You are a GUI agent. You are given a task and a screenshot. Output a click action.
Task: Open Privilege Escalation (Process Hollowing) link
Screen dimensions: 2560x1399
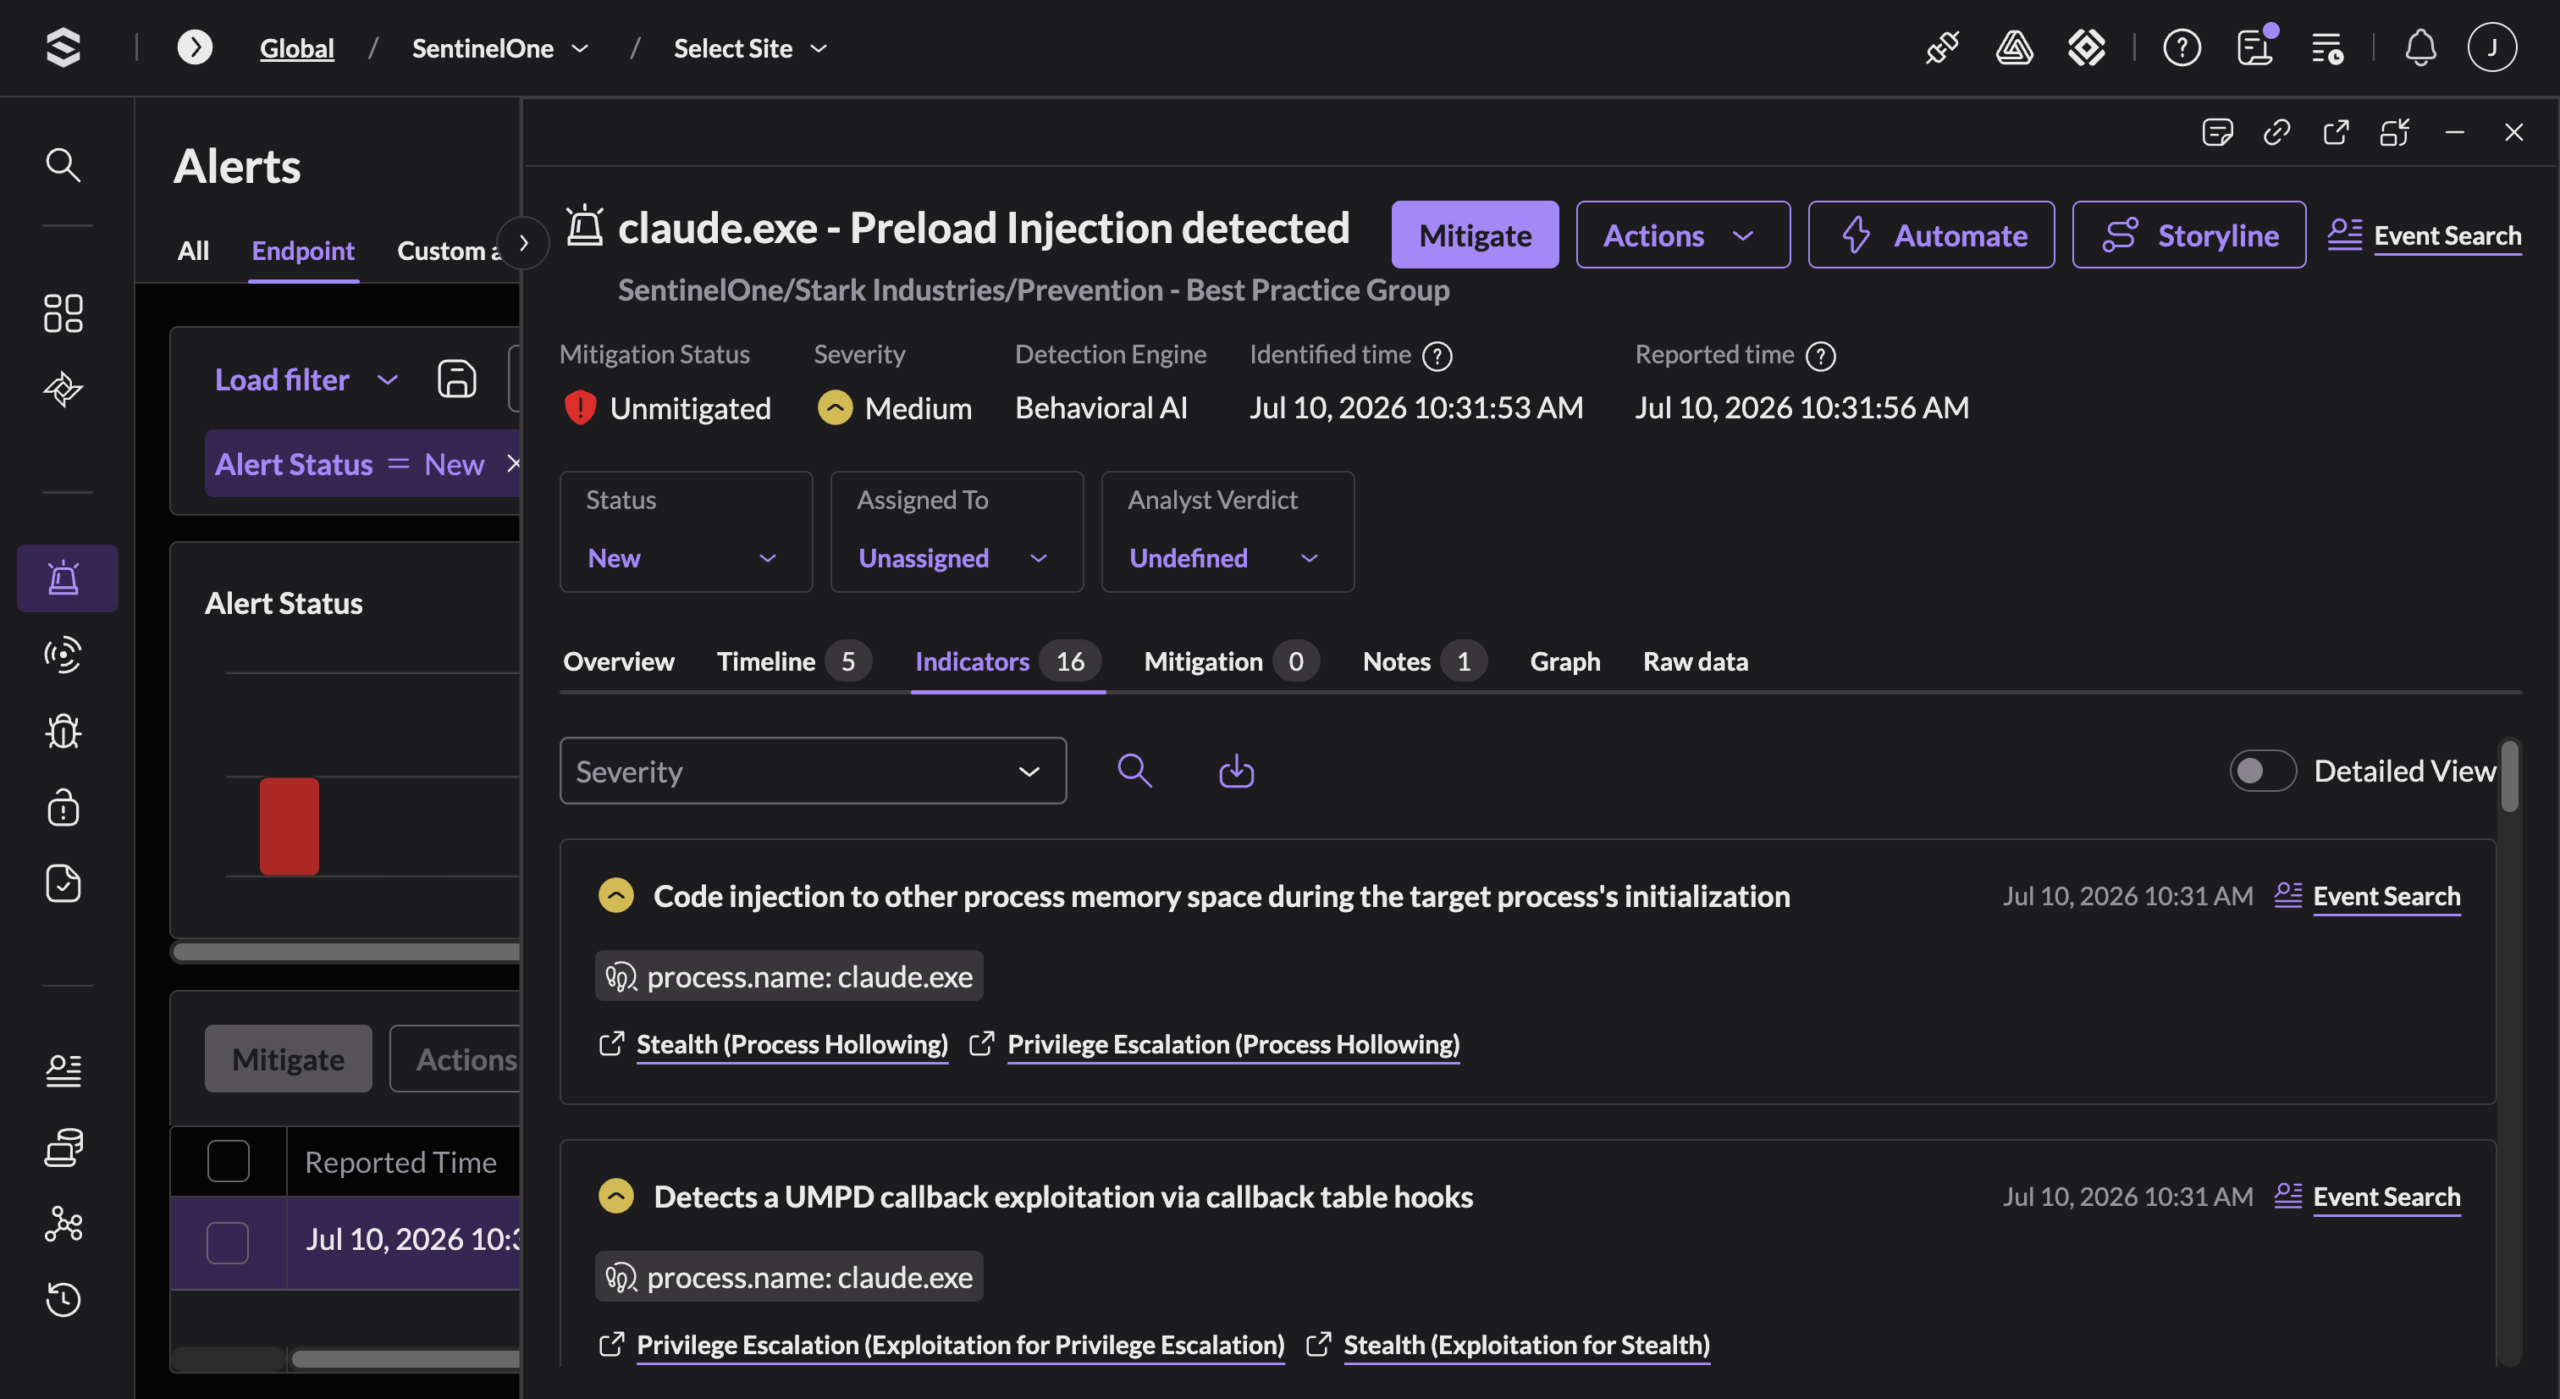tap(1233, 1044)
